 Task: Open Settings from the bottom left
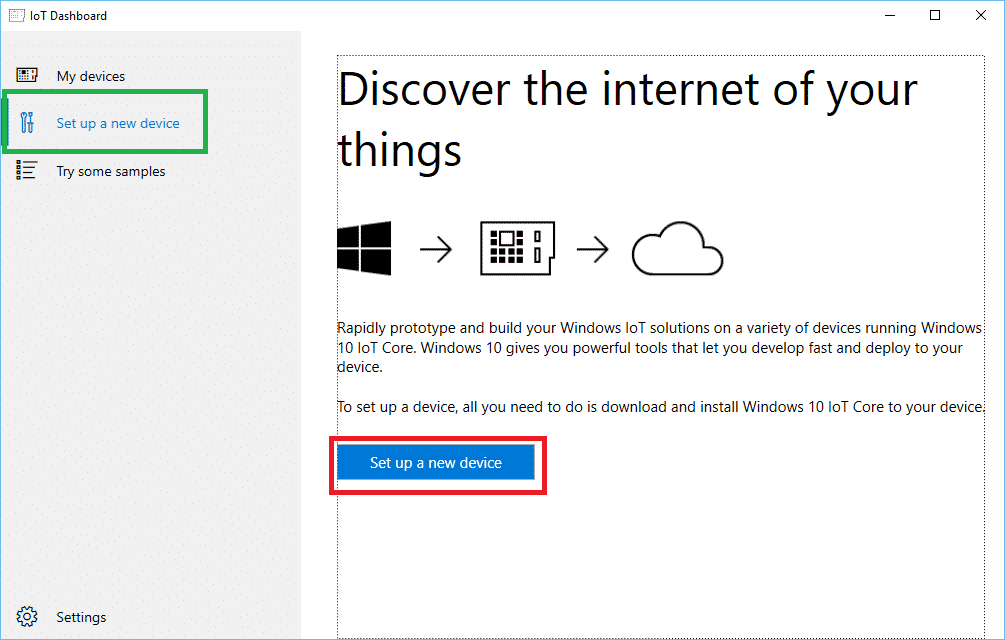click(x=81, y=616)
